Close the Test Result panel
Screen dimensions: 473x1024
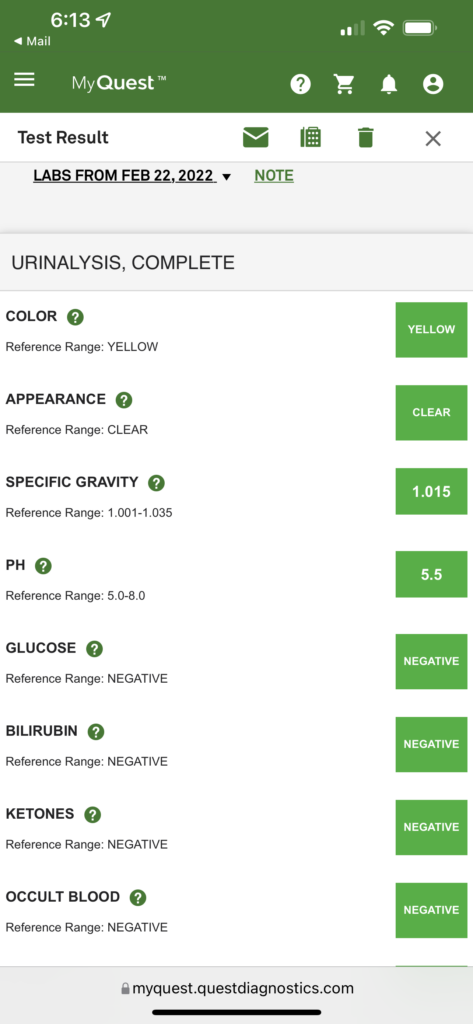pos(433,138)
